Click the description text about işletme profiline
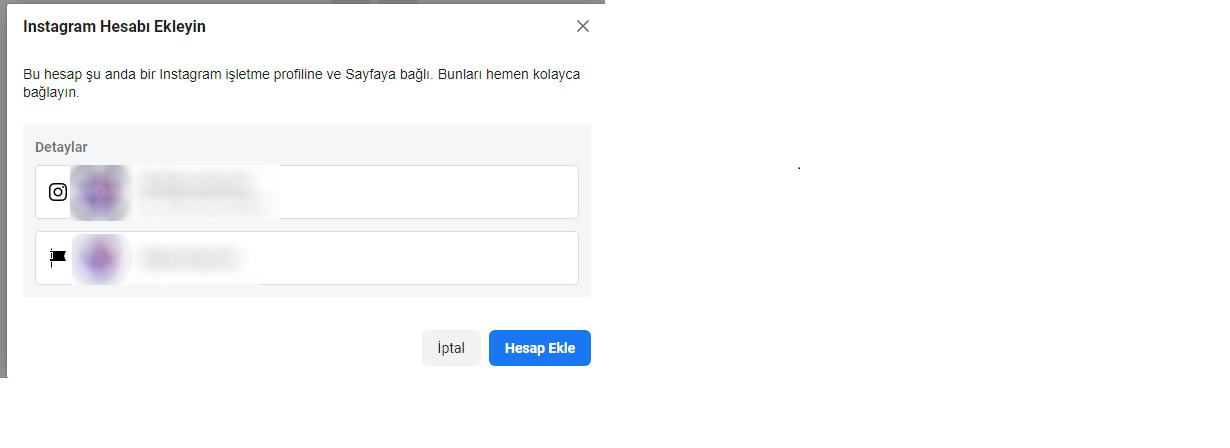The height and width of the screenshot is (448, 1230). click(301, 83)
